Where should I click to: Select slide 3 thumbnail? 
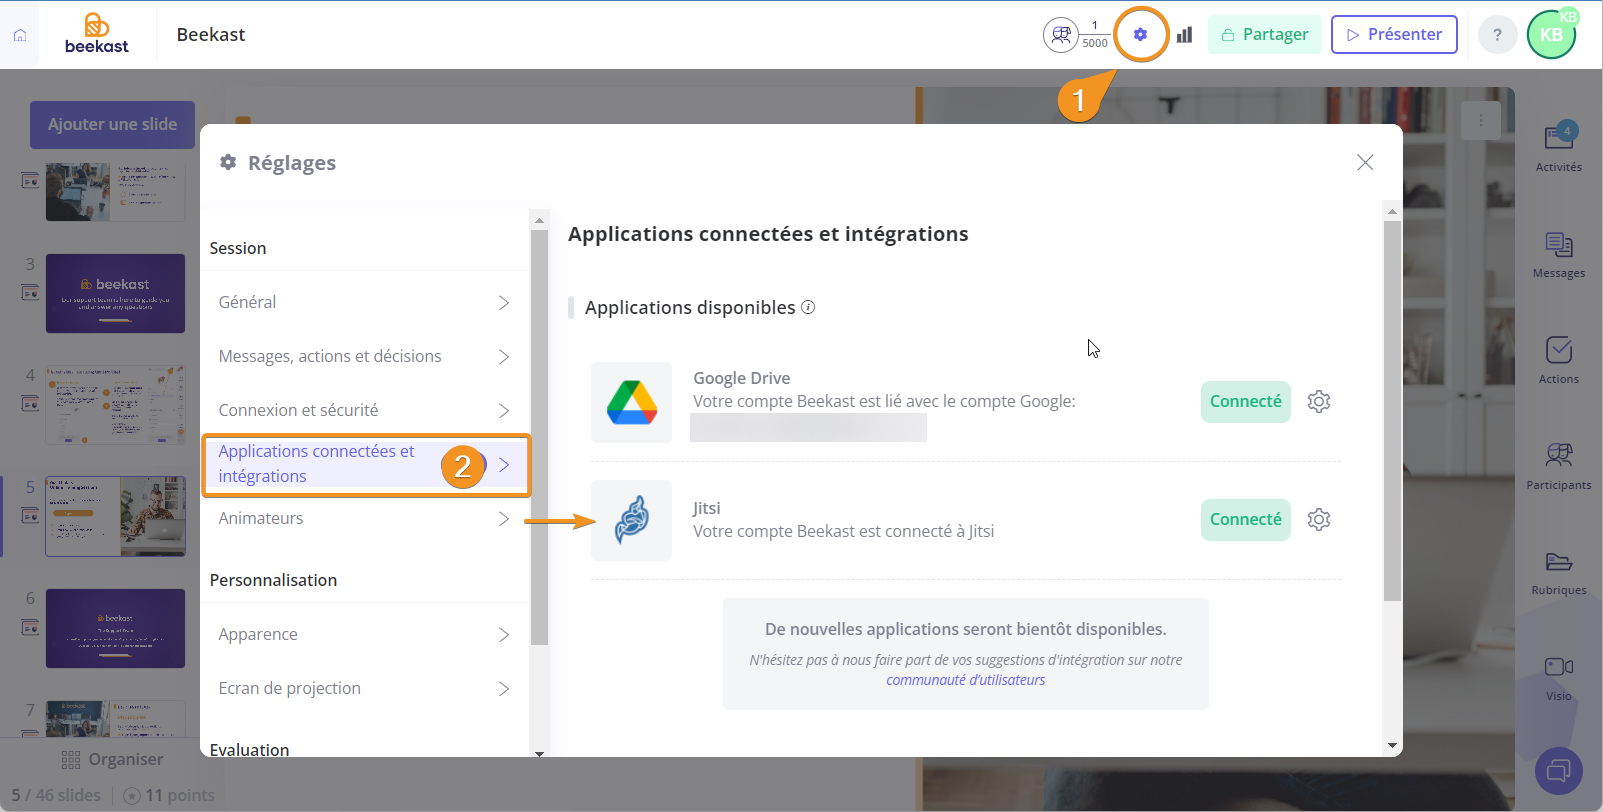point(115,293)
